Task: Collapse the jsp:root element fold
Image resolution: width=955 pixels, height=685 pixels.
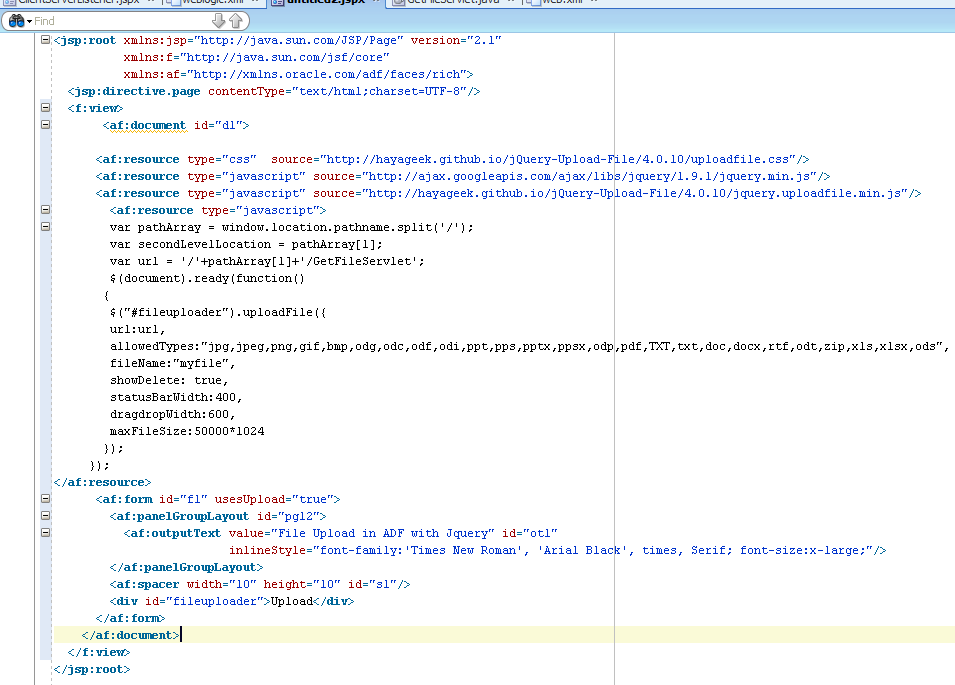Action: tap(45, 40)
